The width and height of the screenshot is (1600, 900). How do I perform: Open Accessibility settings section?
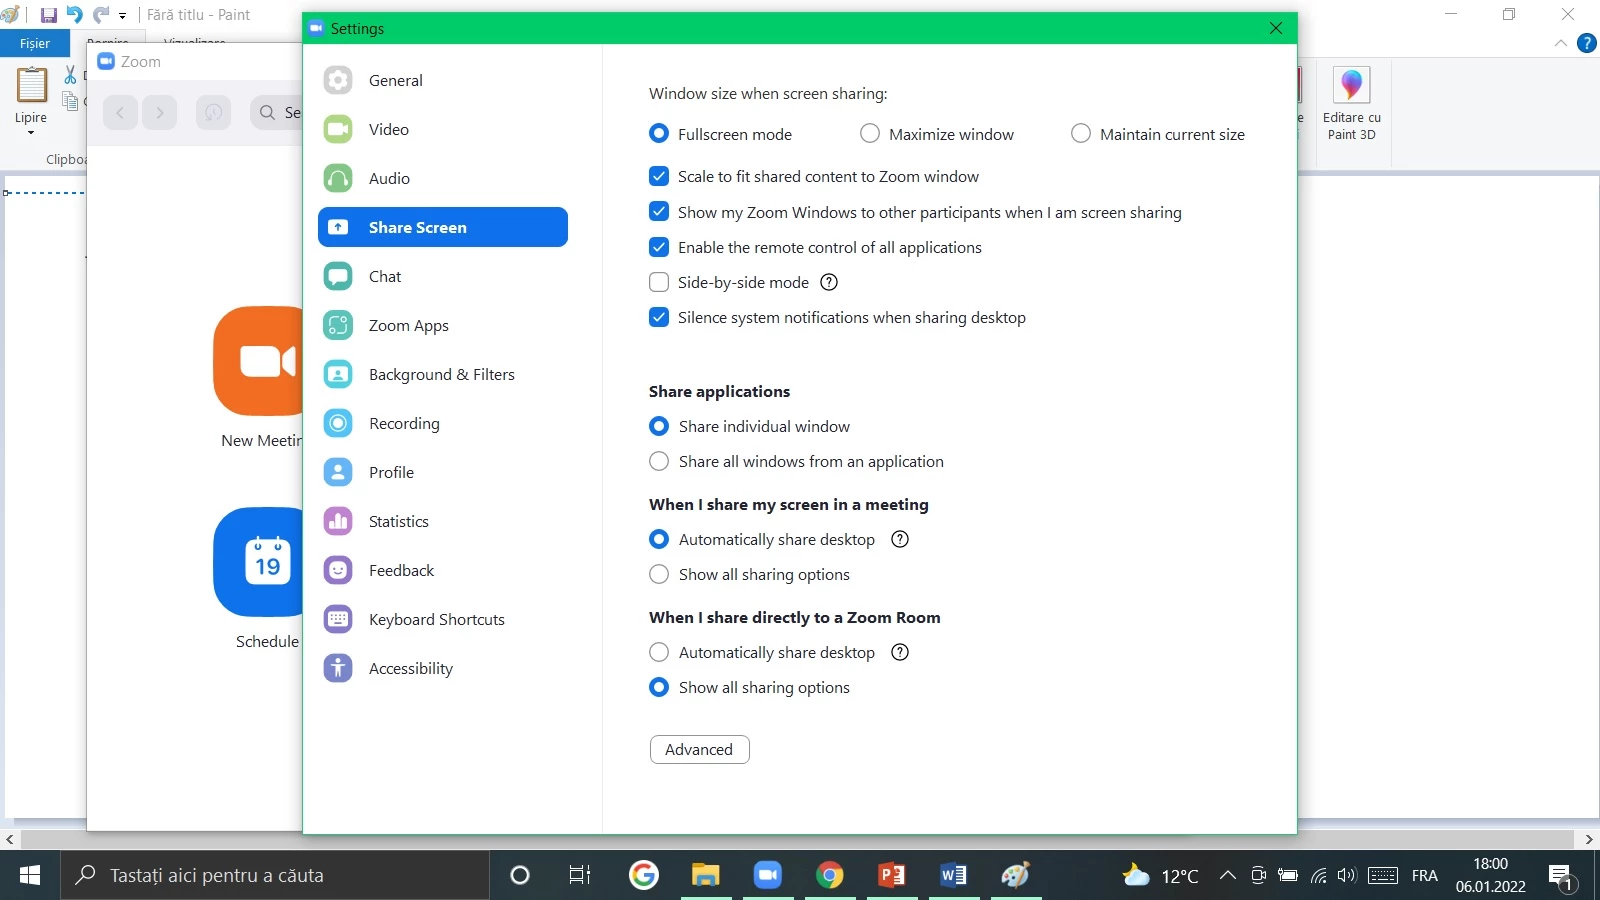(x=443, y=668)
